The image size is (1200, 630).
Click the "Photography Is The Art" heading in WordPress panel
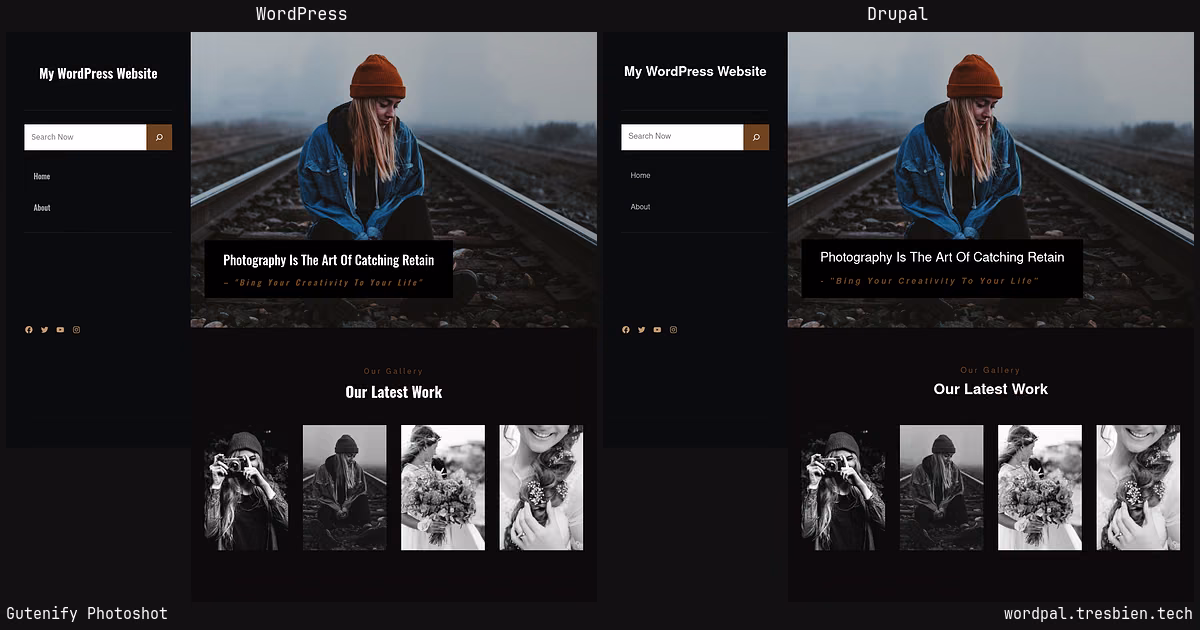(328, 260)
